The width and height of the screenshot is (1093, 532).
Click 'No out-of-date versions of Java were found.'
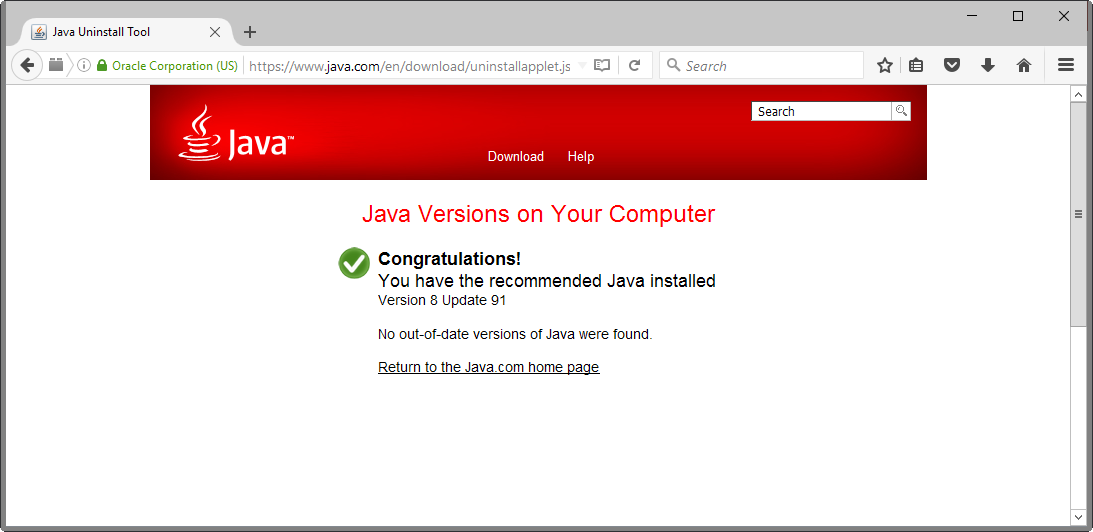coord(515,334)
